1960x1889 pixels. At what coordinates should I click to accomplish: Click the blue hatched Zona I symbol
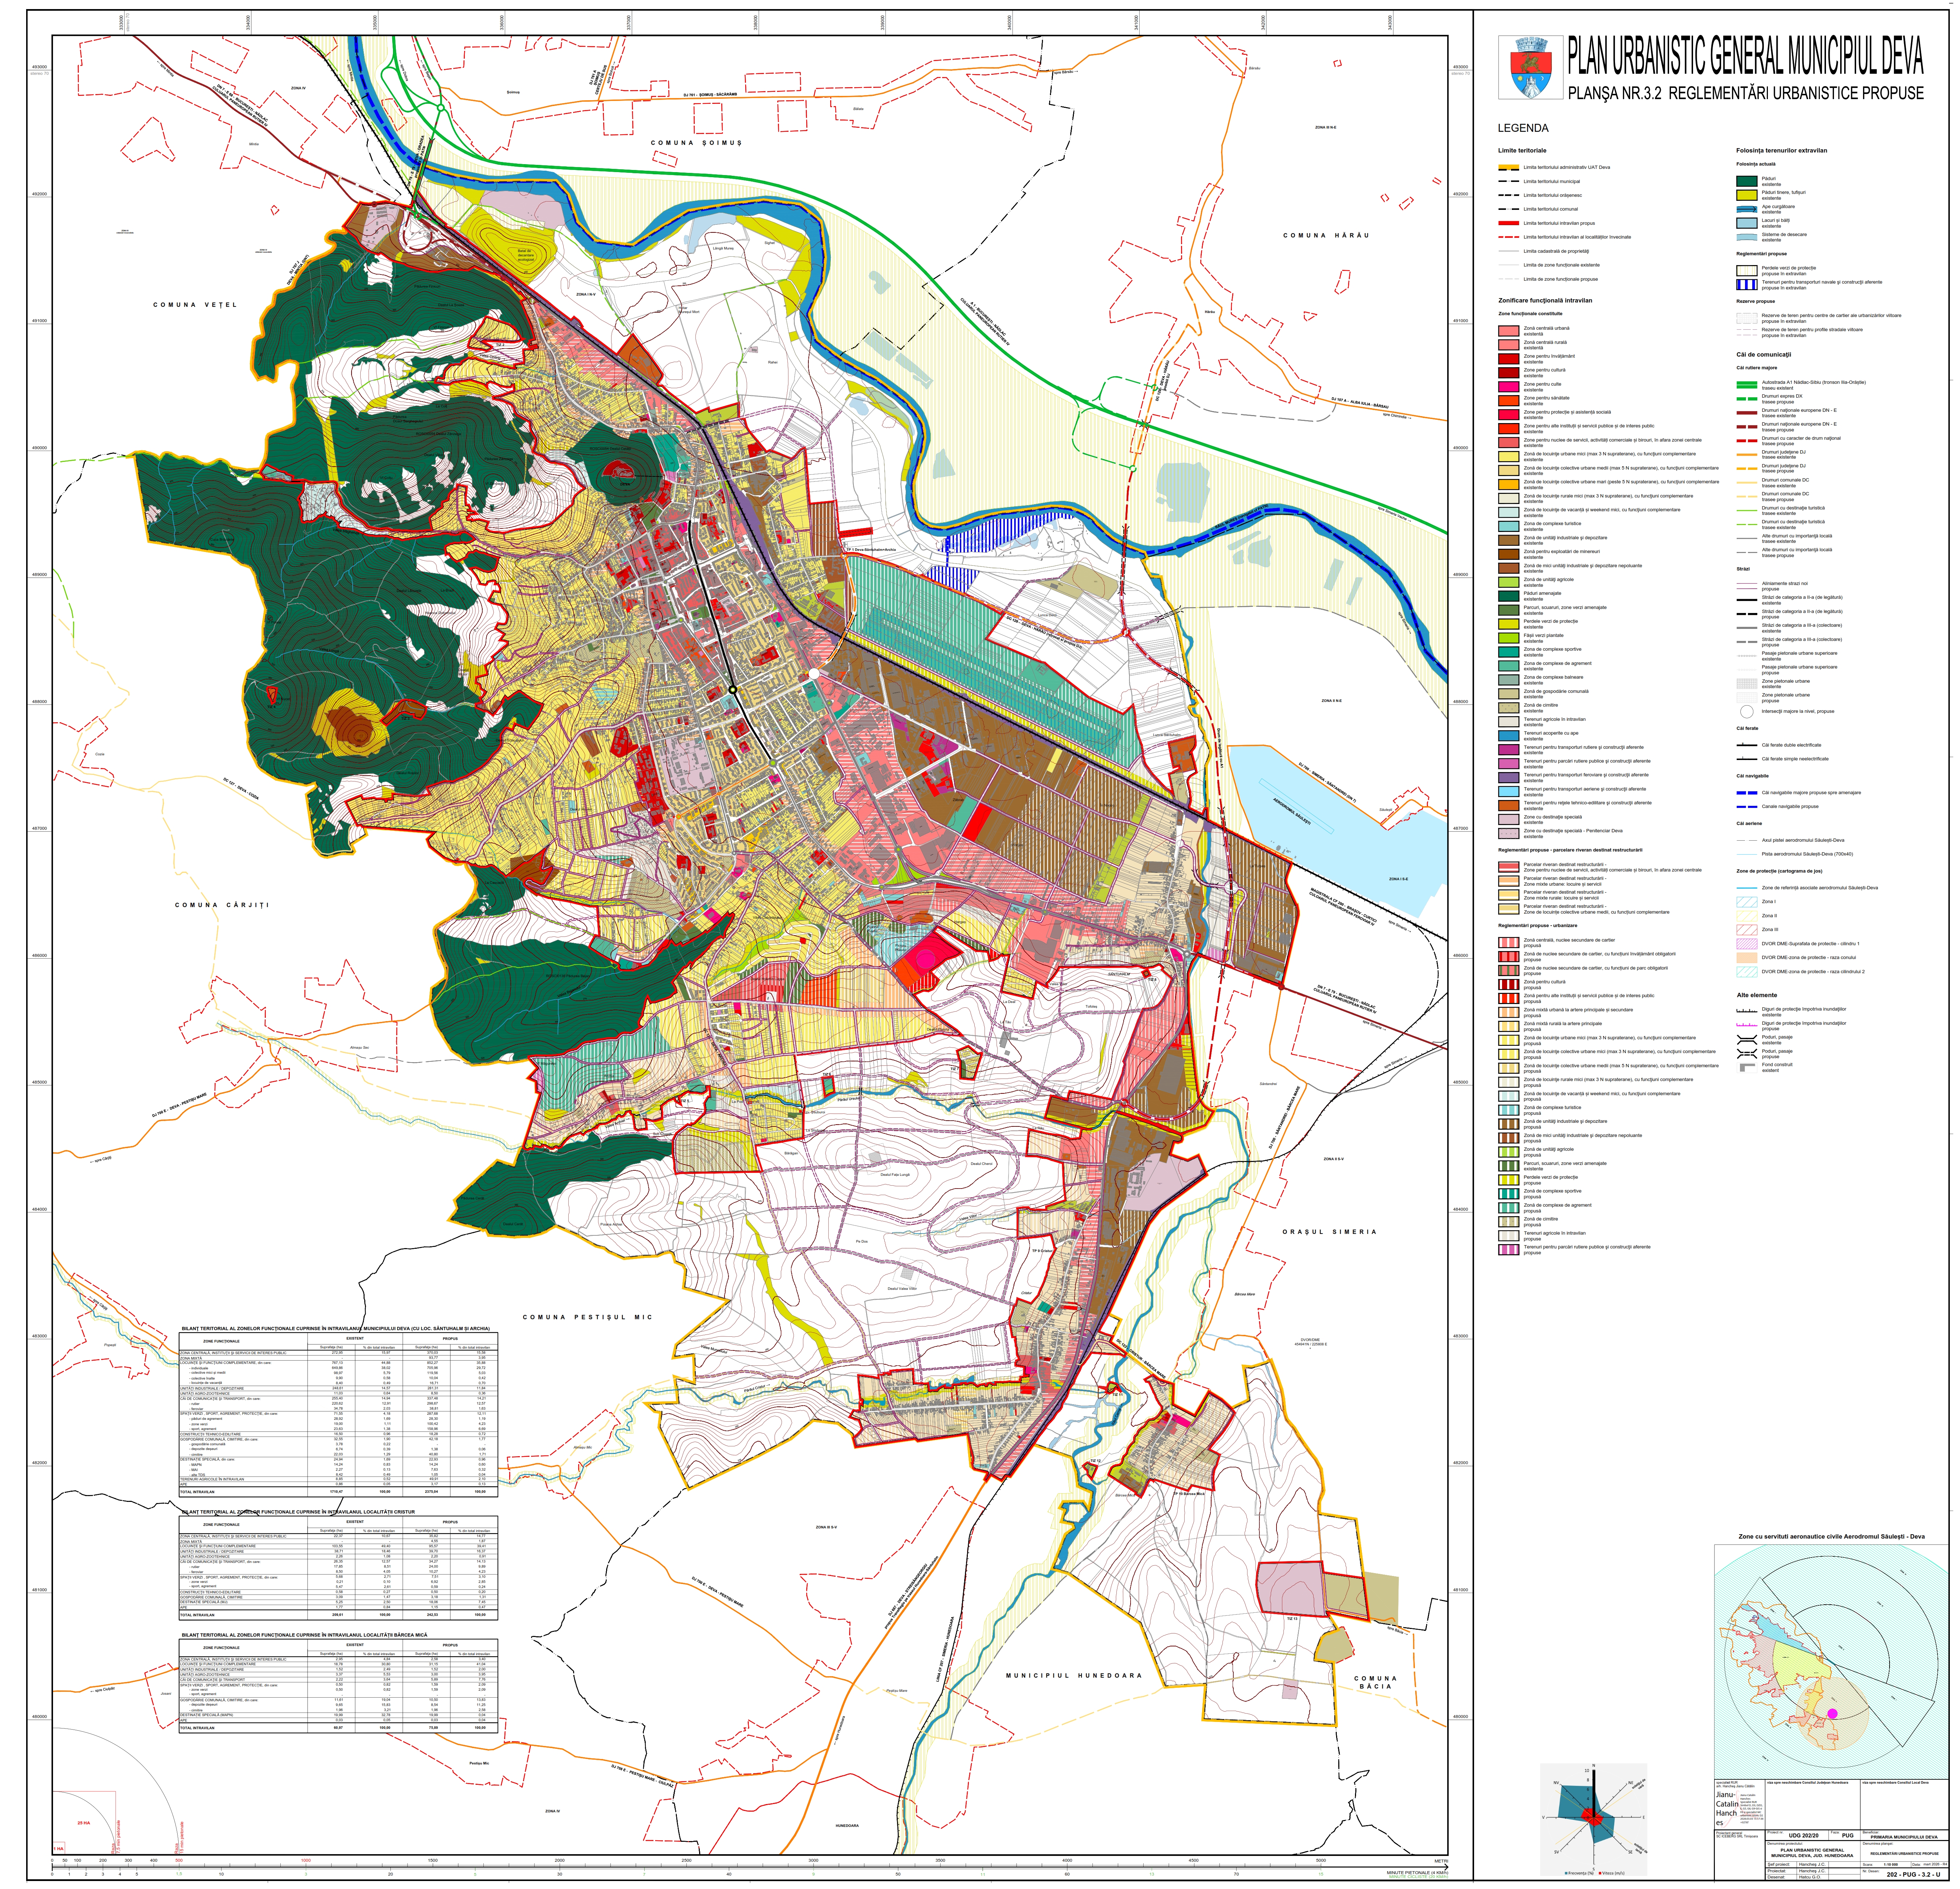1746,902
